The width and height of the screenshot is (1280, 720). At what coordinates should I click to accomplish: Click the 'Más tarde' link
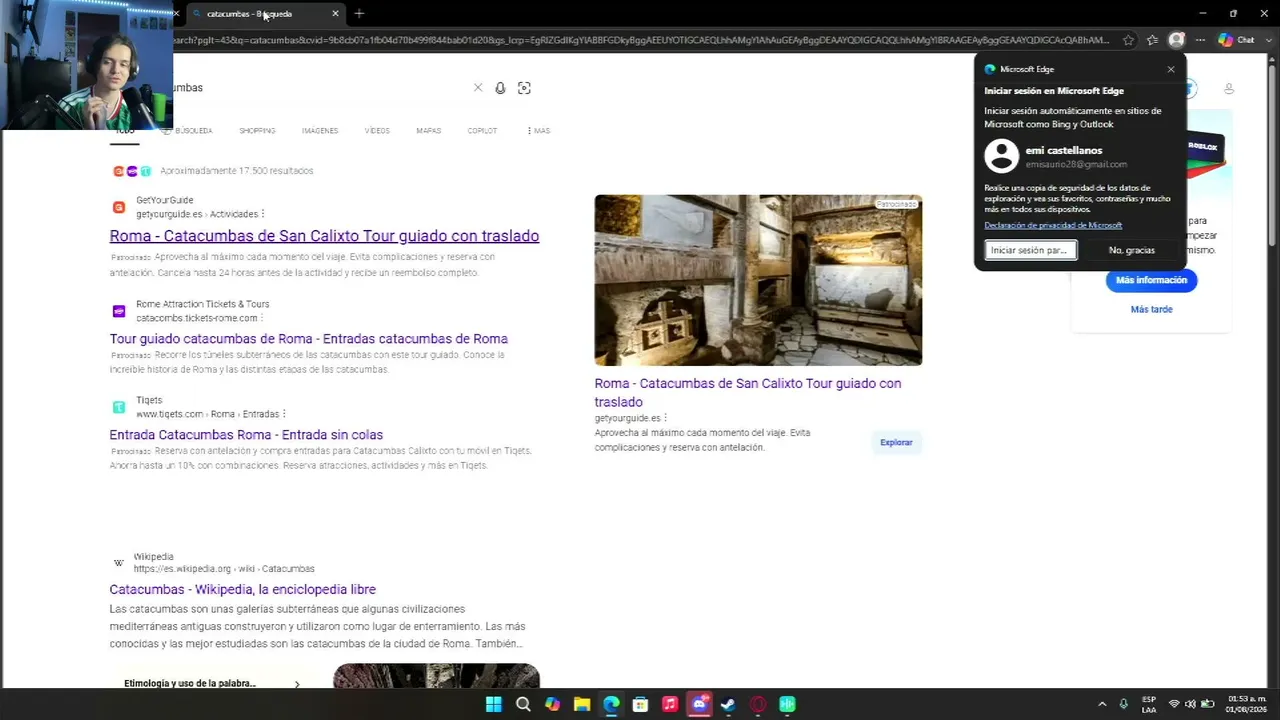click(x=1151, y=310)
